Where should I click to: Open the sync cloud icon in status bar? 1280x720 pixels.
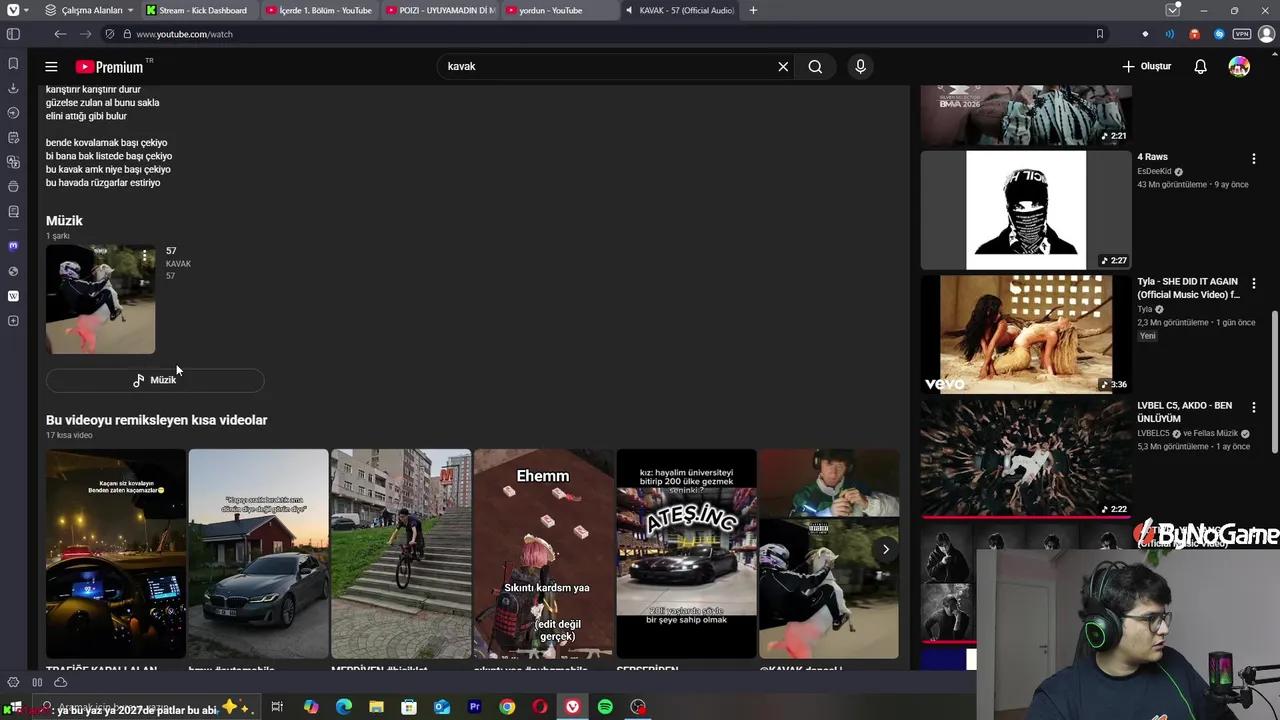pyautogui.click(x=60, y=682)
